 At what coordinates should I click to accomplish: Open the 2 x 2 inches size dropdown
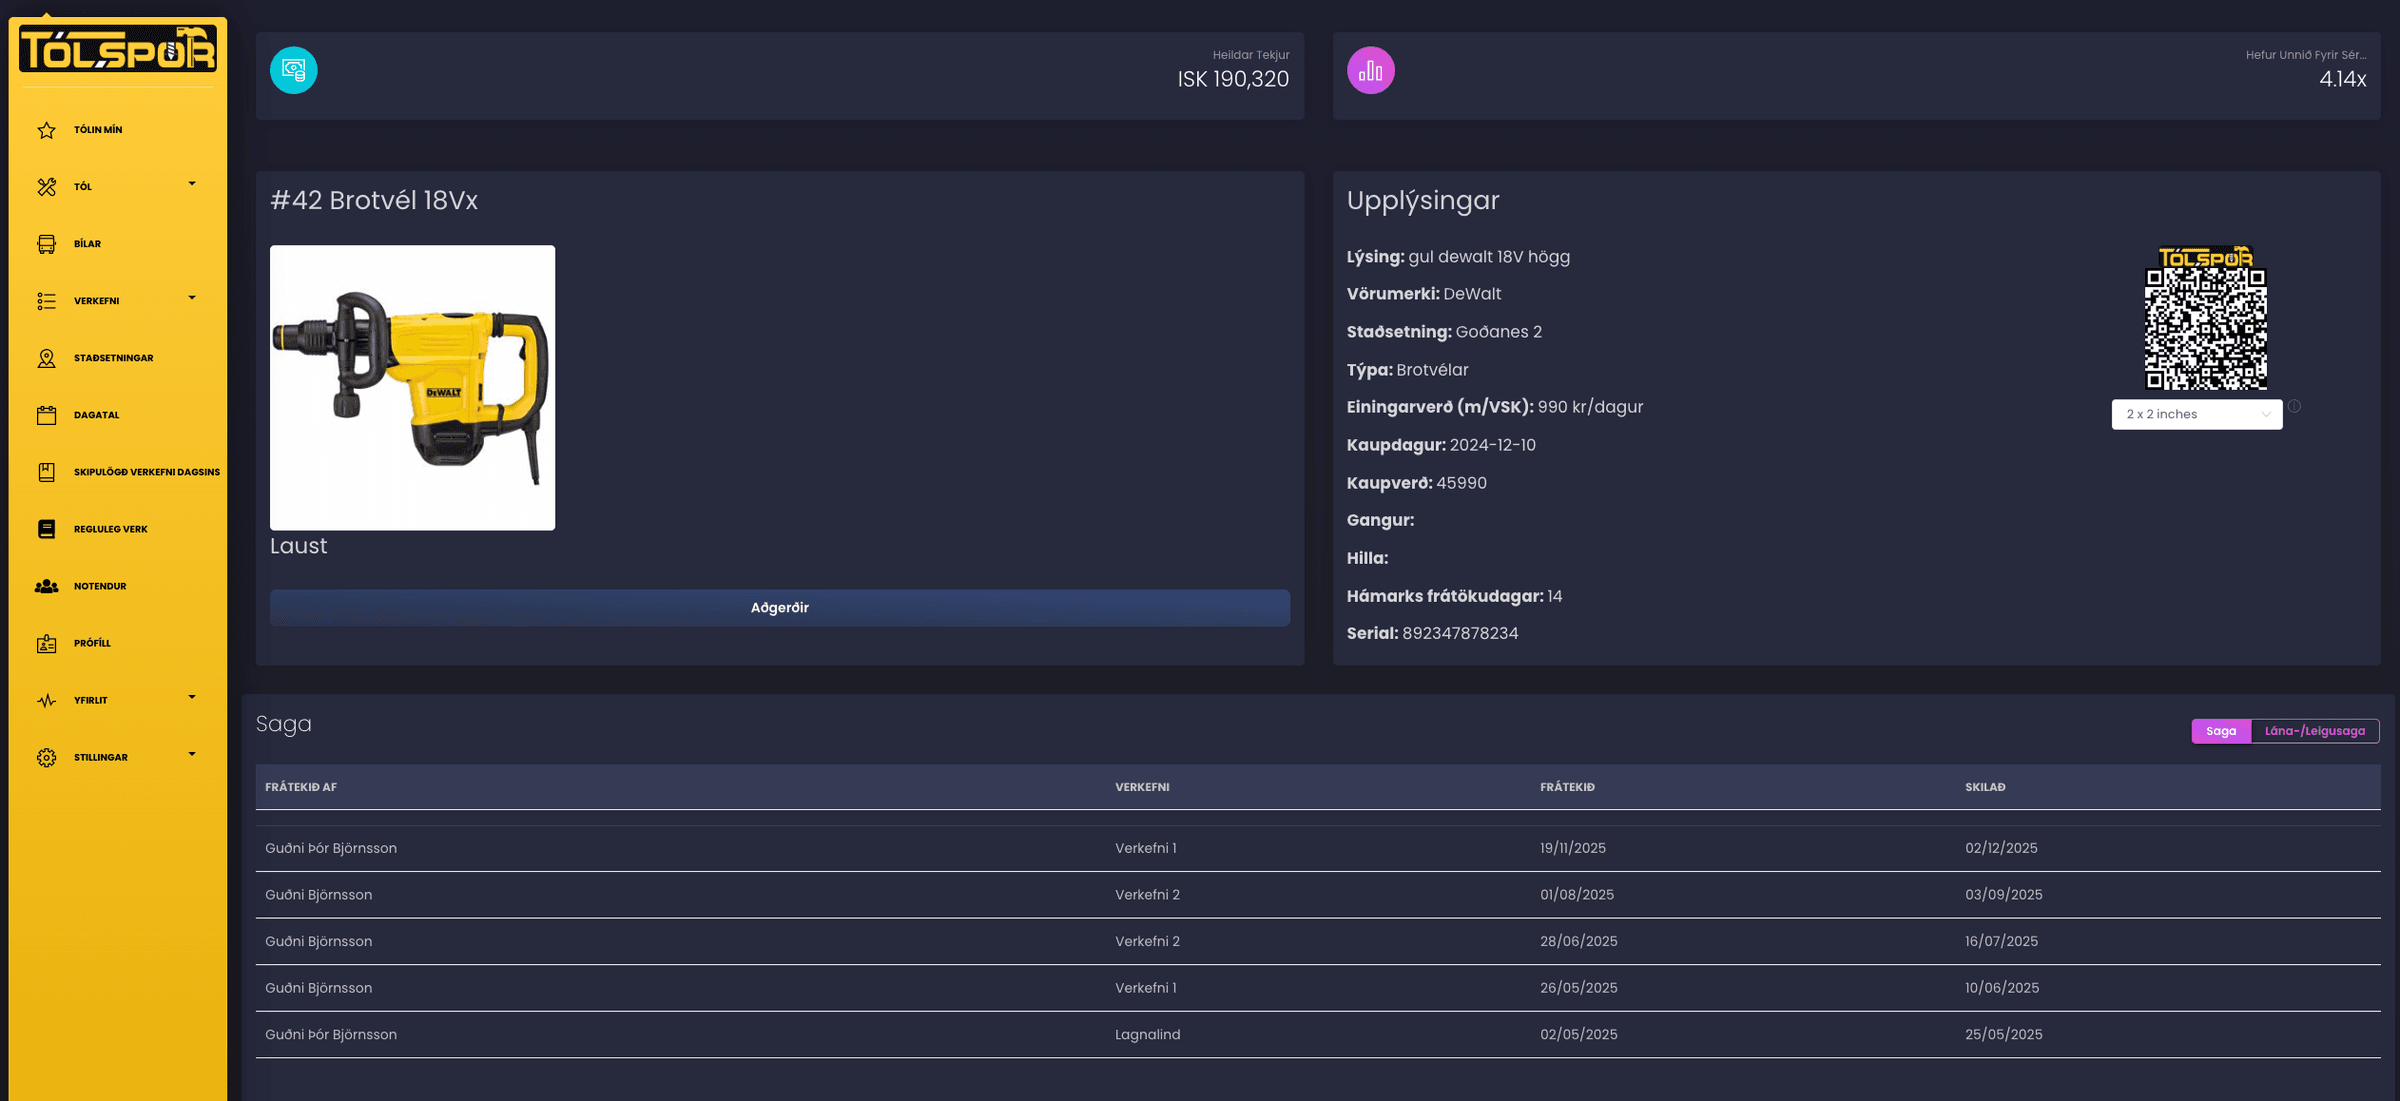[2196, 414]
